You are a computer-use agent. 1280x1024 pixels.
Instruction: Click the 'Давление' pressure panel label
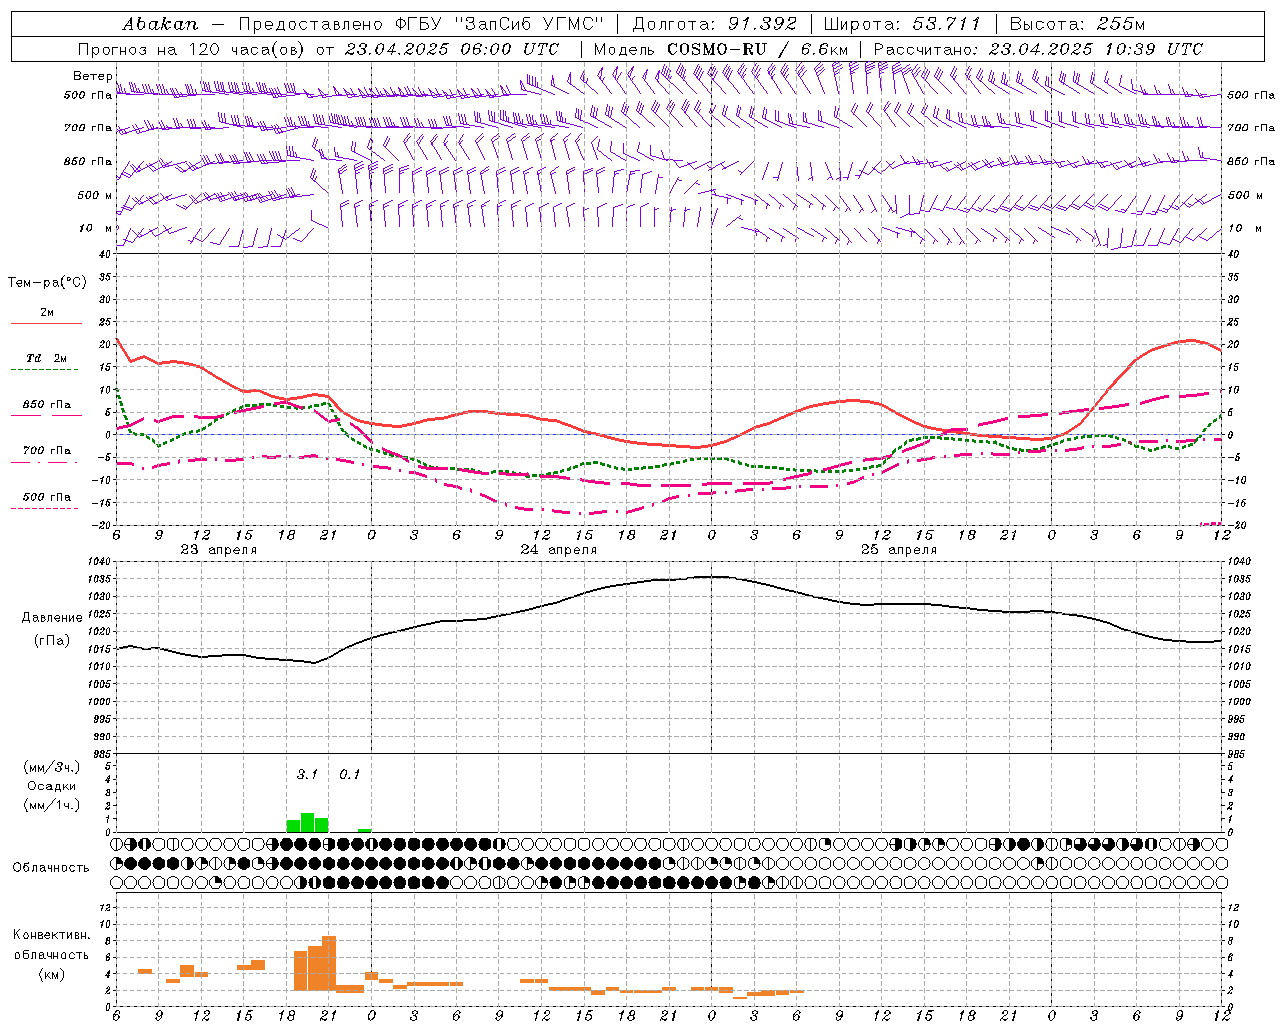tap(52, 618)
